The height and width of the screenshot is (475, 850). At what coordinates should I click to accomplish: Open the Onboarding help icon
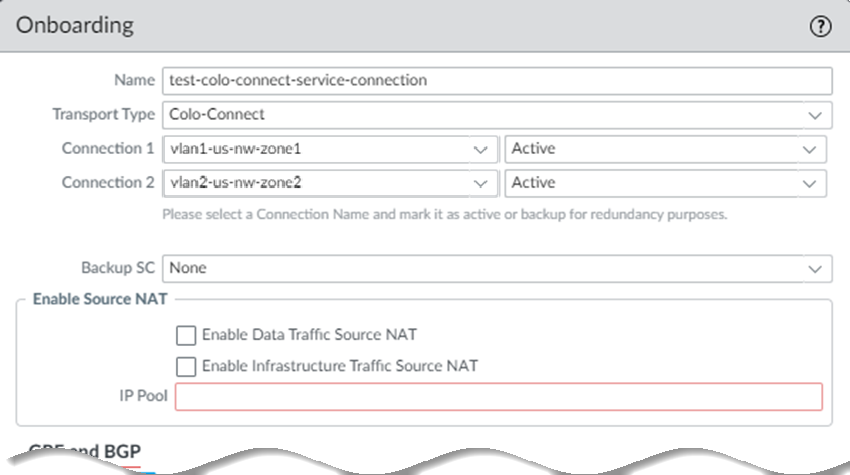(x=820, y=28)
